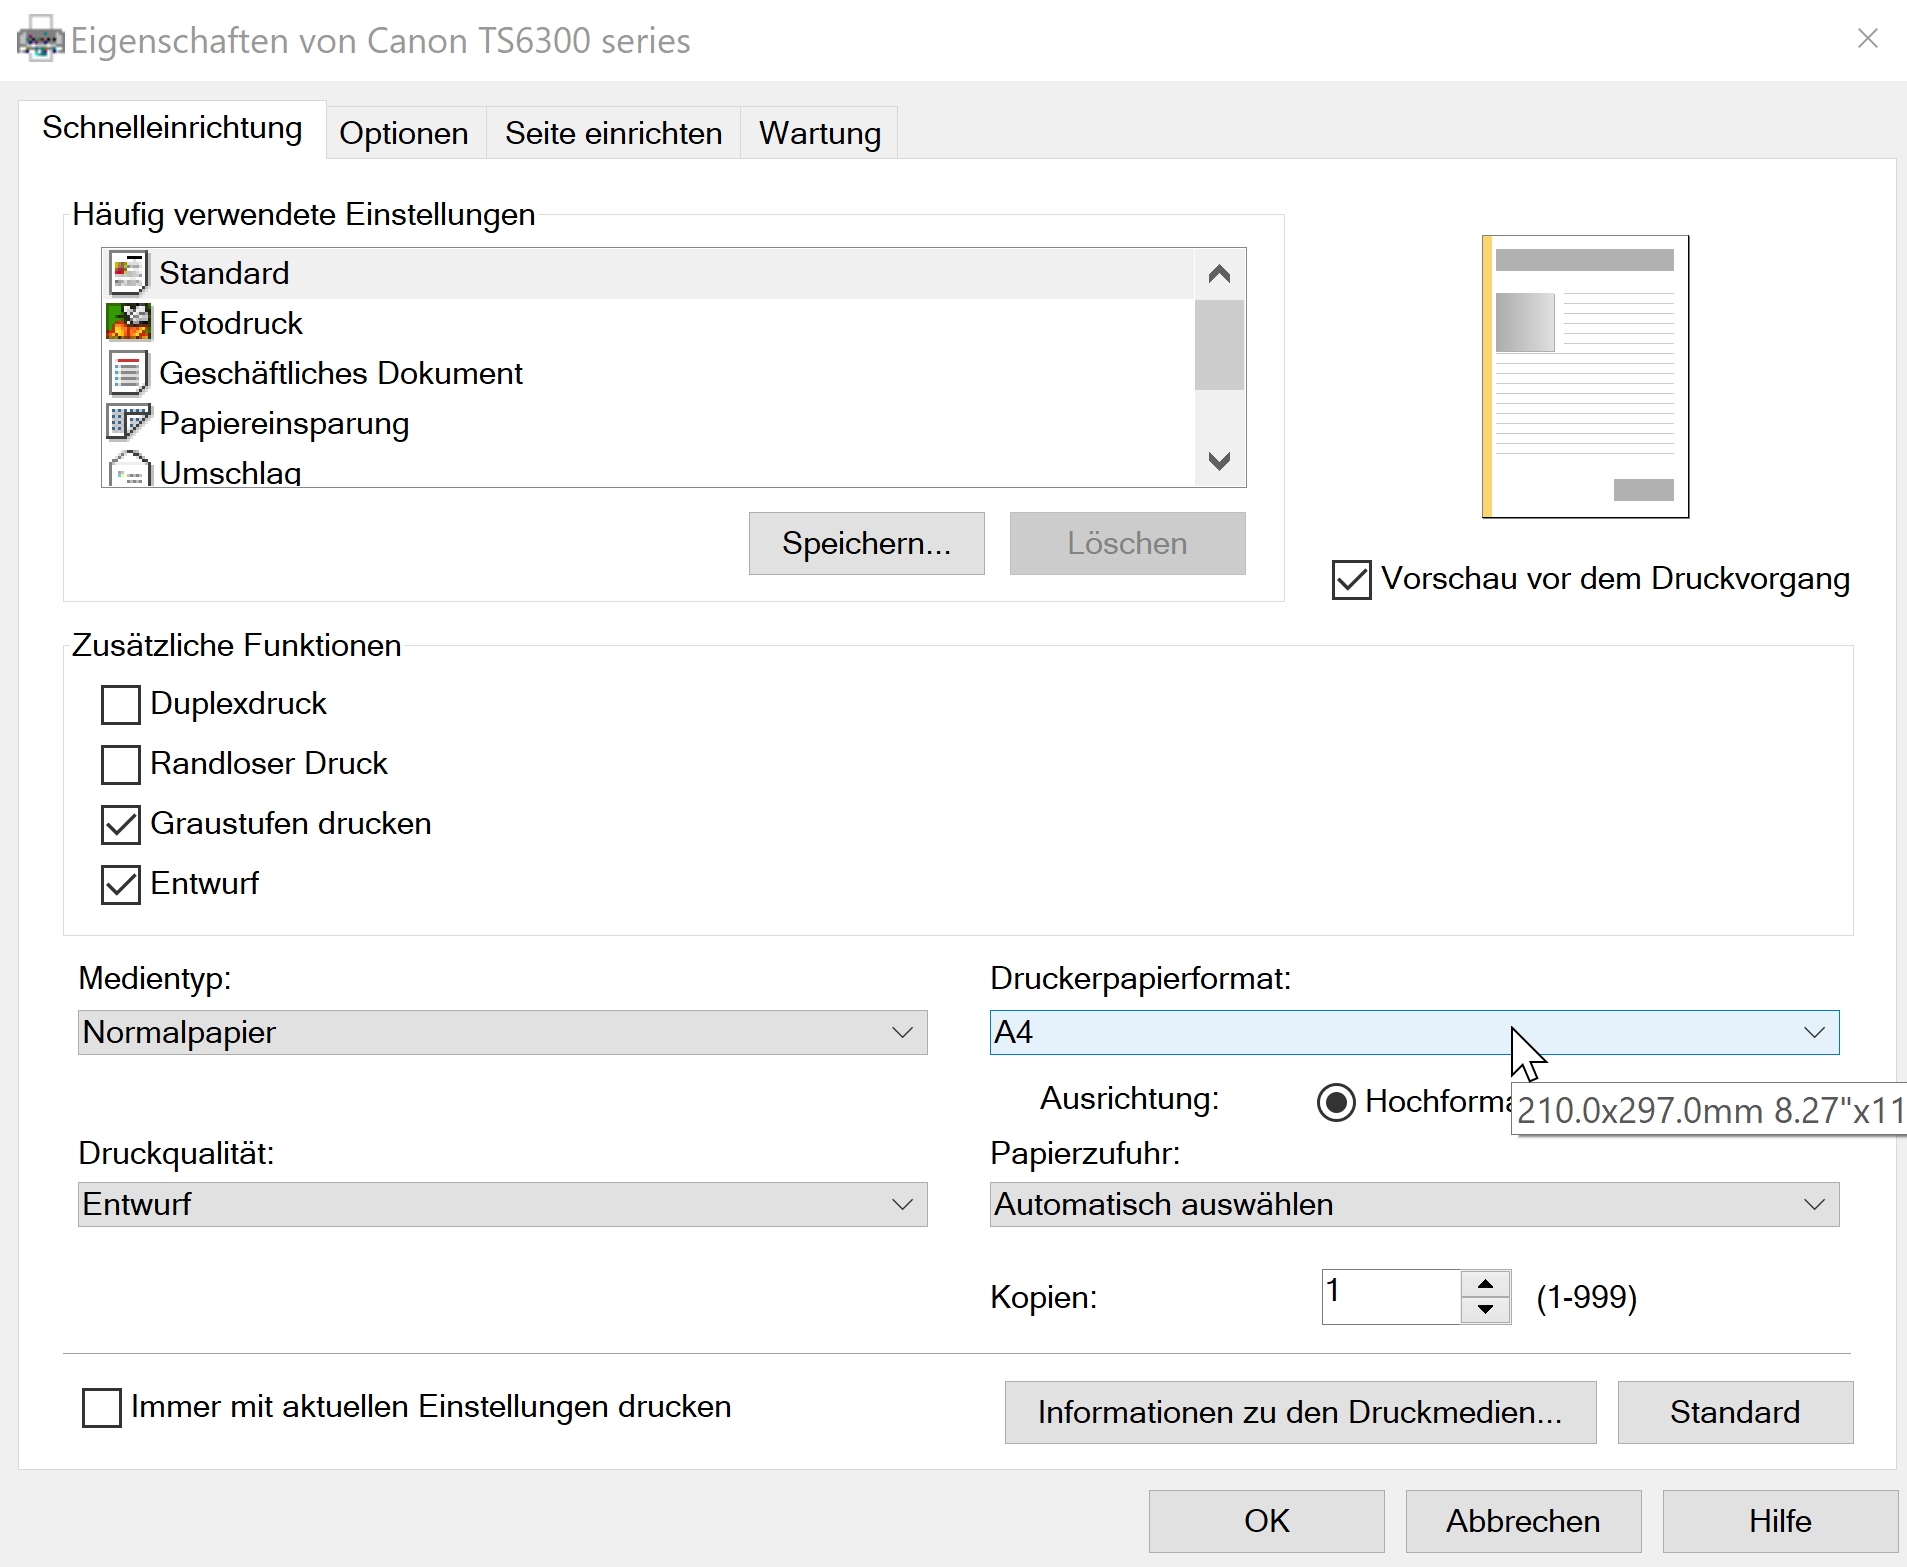Screen dimensions: 1907x1567
Task: Toggle Vorschau vor dem Druckvorgang
Action: [1351, 580]
